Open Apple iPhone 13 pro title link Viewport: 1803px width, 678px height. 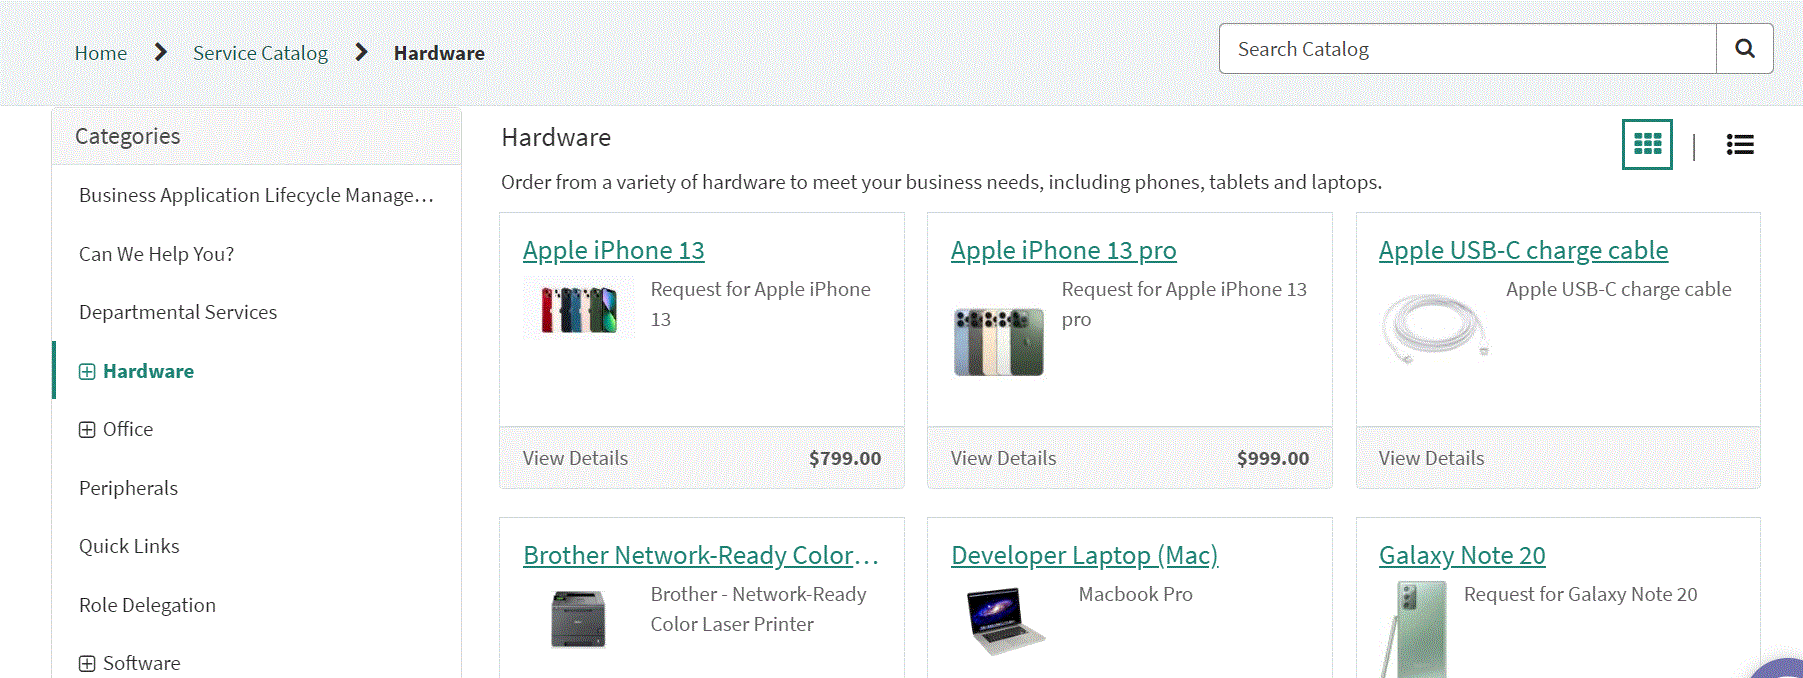(x=1063, y=250)
